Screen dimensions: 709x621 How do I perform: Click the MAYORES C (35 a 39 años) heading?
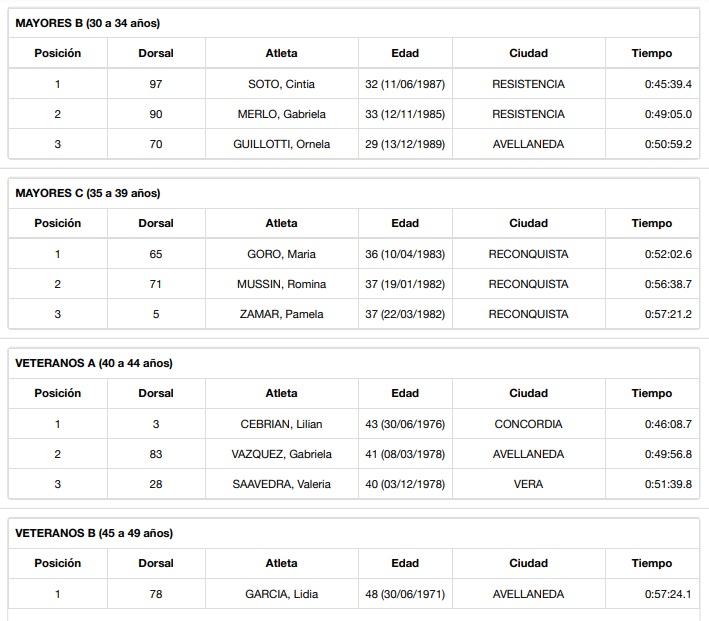(x=88, y=193)
